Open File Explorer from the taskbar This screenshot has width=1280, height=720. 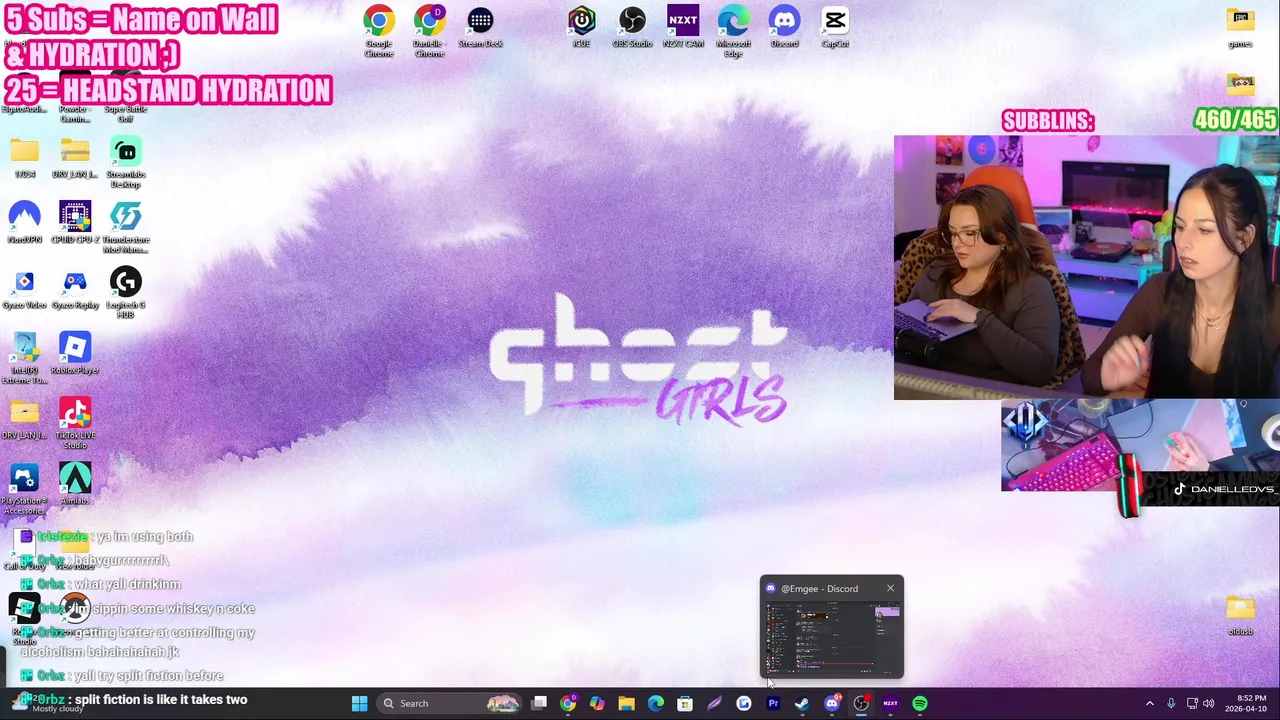(626, 703)
